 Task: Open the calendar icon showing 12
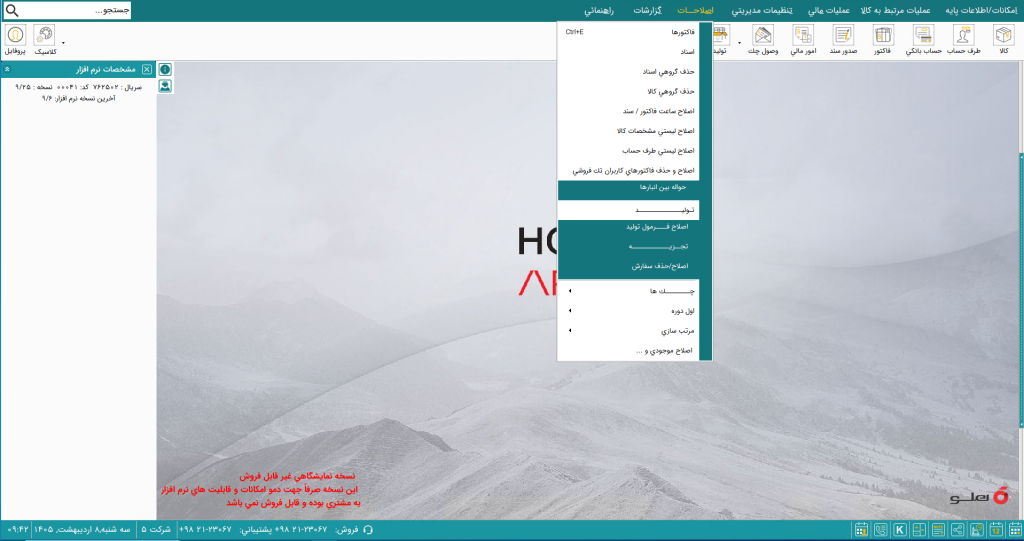(996, 530)
